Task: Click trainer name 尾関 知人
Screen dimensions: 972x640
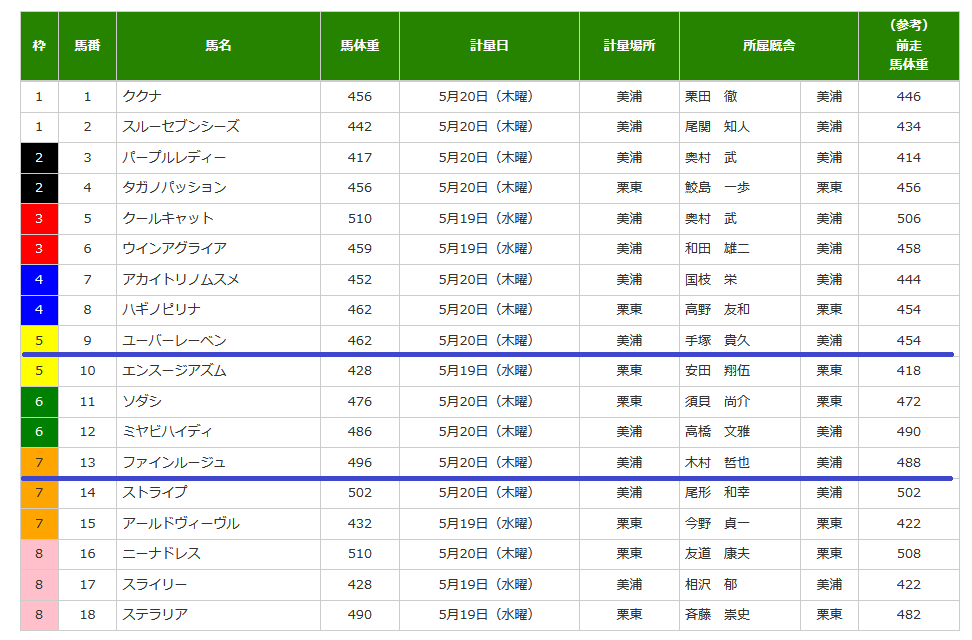Action: point(717,127)
